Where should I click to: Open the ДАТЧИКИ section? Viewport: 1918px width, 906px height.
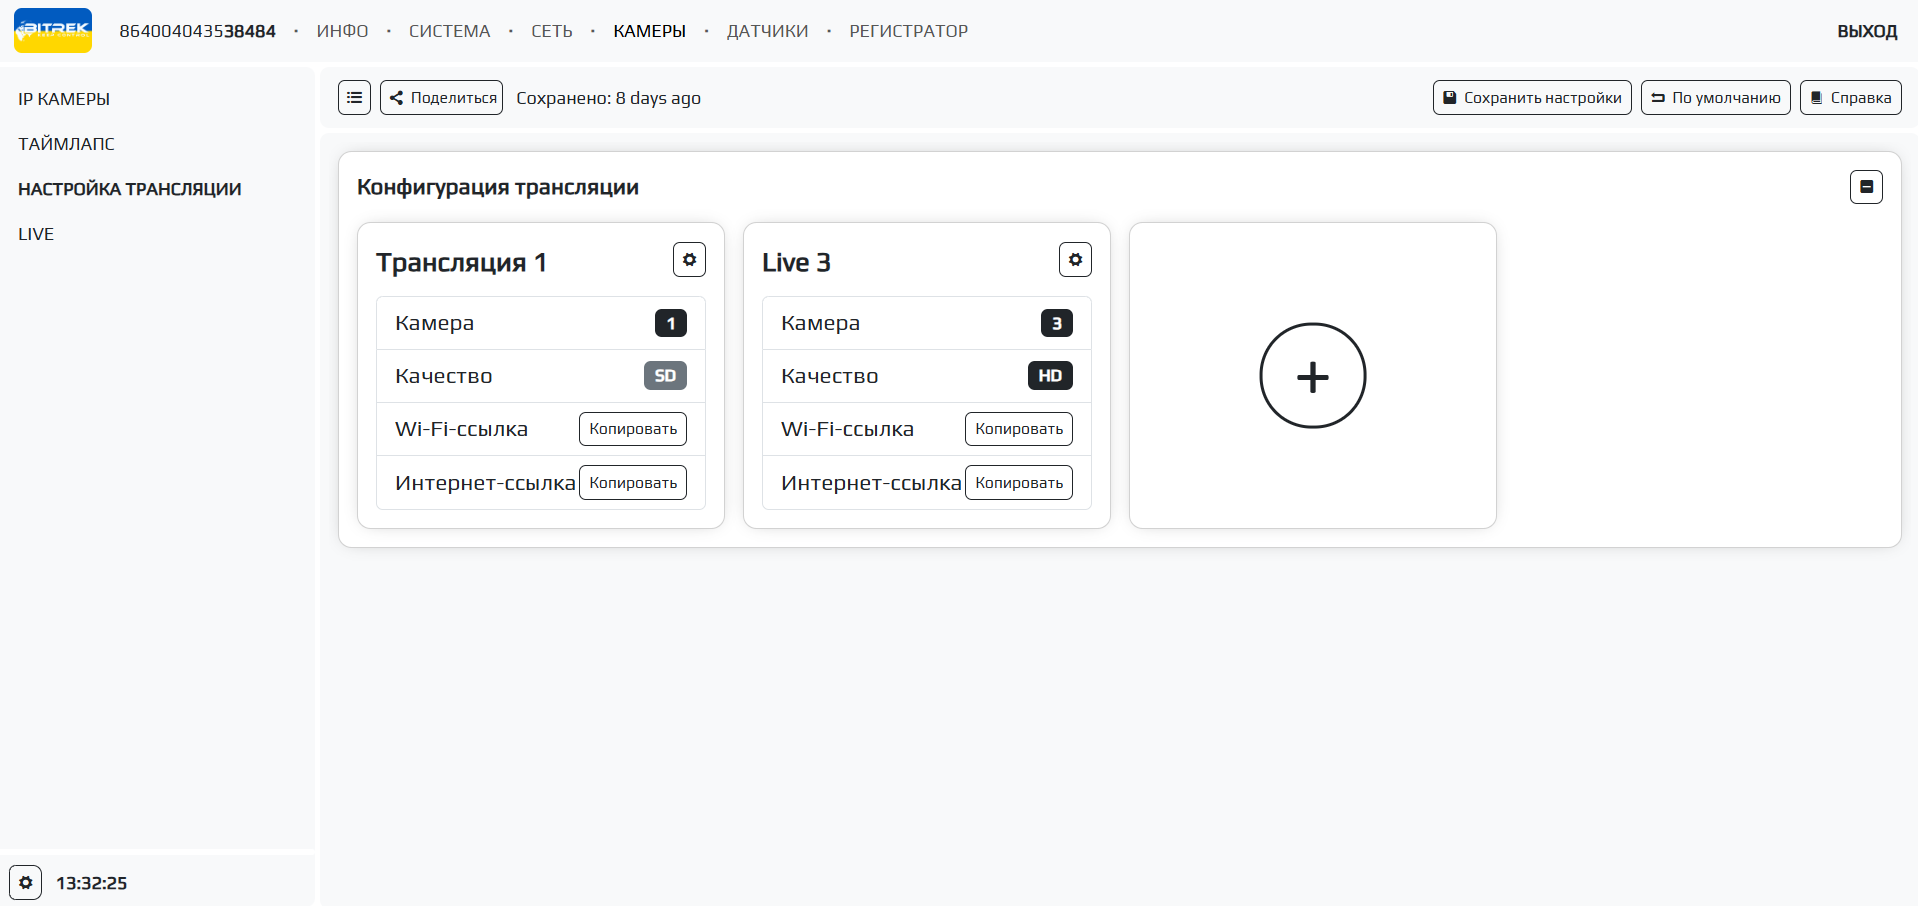[x=767, y=31]
